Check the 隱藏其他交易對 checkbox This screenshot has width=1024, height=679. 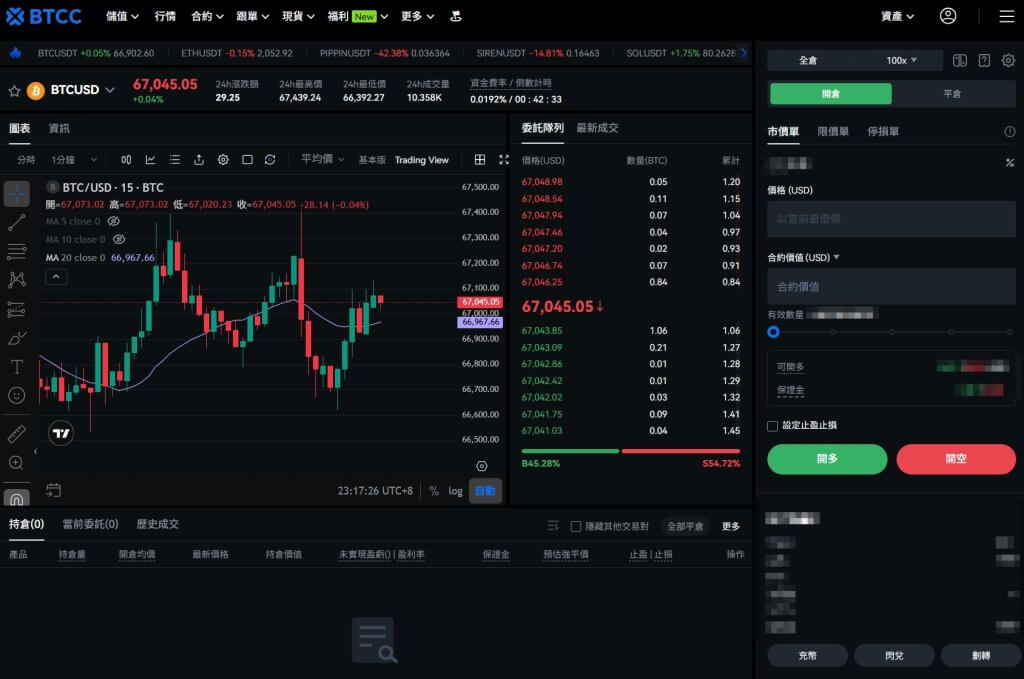click(575, 526)
